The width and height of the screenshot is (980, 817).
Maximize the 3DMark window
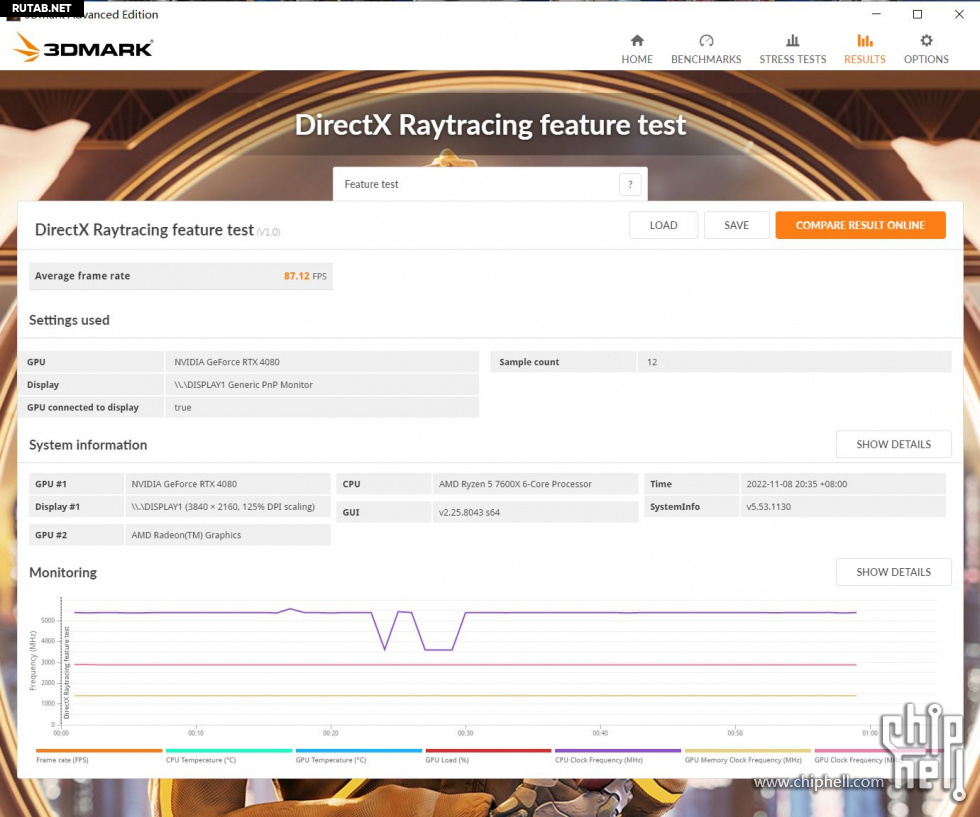(917, 14)
